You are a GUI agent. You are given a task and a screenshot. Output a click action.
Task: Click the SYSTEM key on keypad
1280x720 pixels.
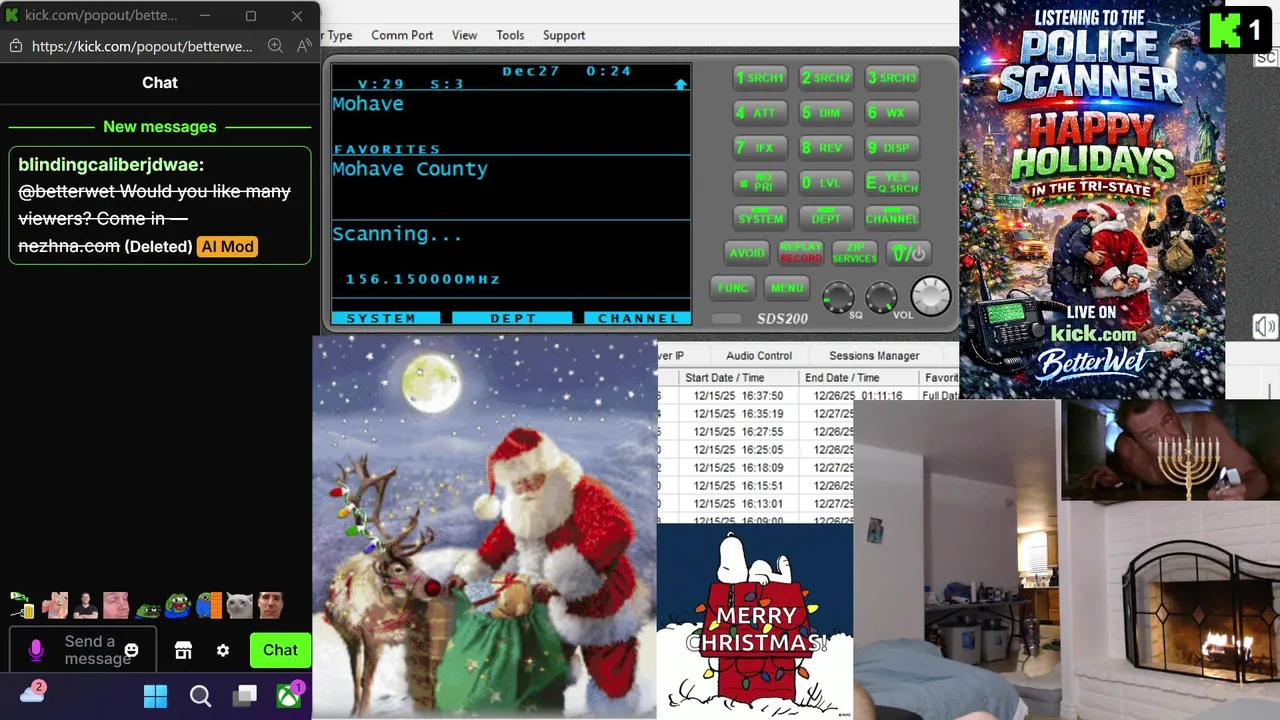coord(761,218)
